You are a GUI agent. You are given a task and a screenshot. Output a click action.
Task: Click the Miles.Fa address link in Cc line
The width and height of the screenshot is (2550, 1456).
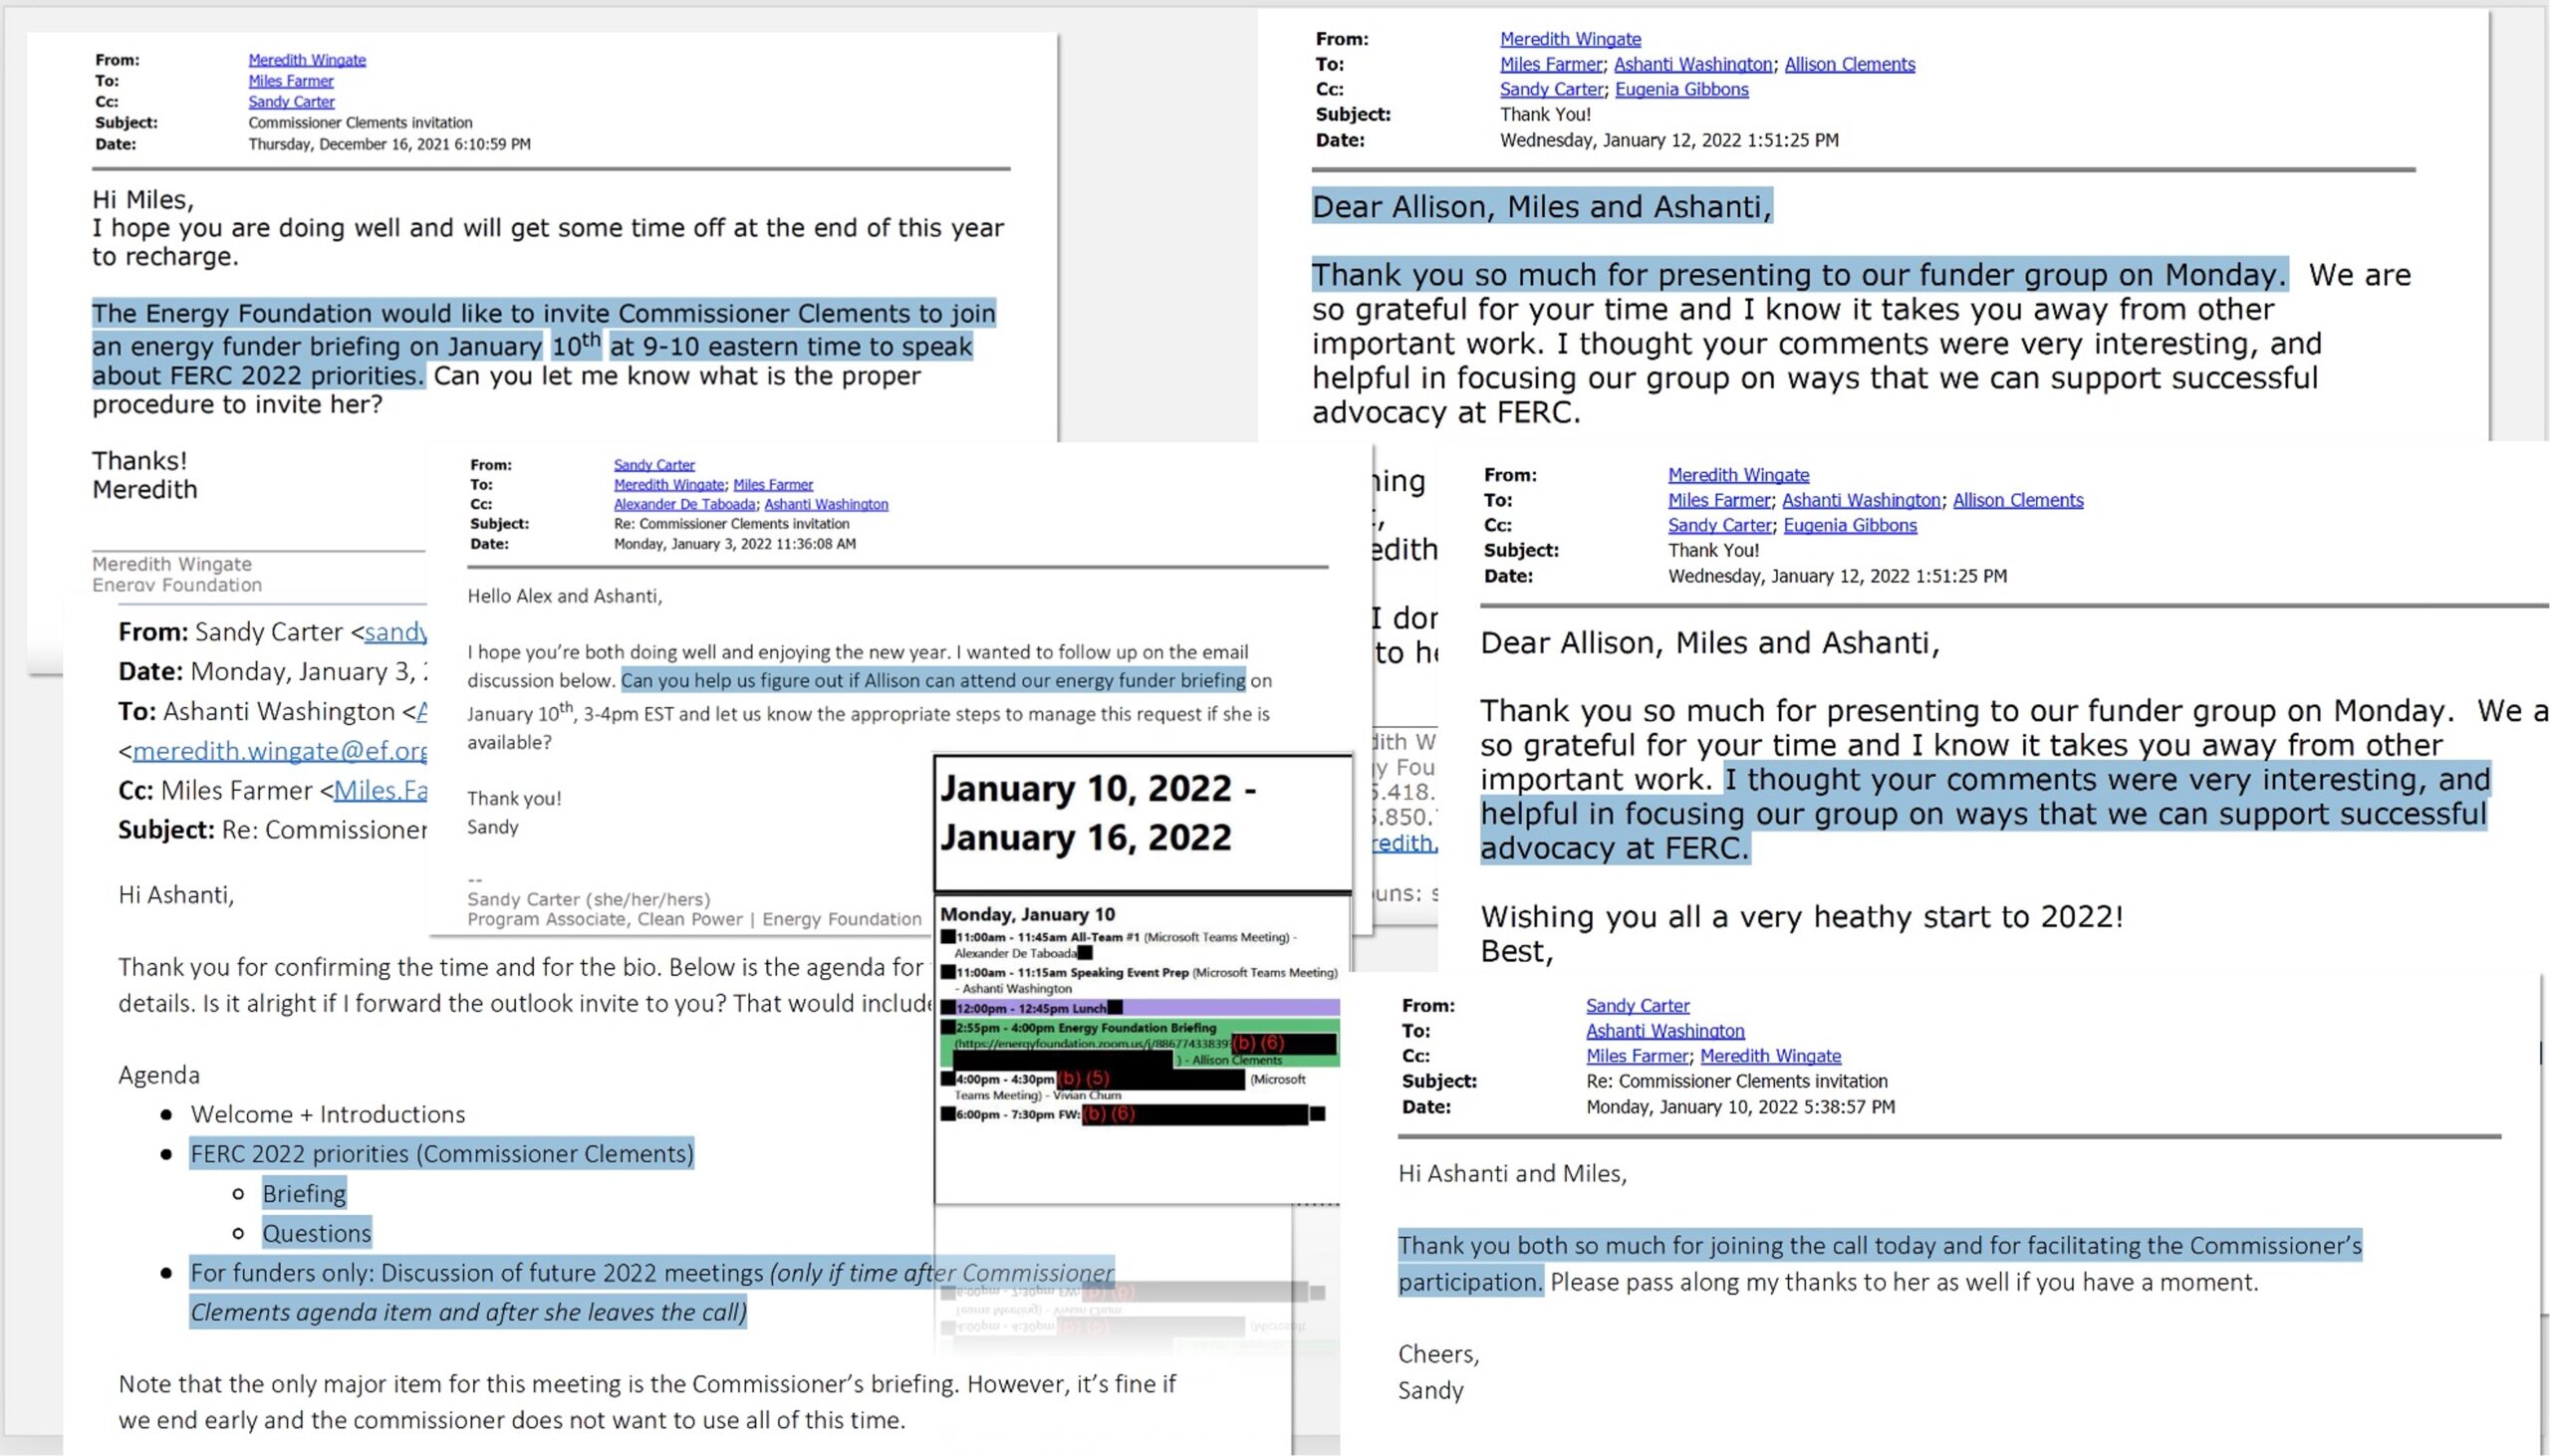pos(380,790)
